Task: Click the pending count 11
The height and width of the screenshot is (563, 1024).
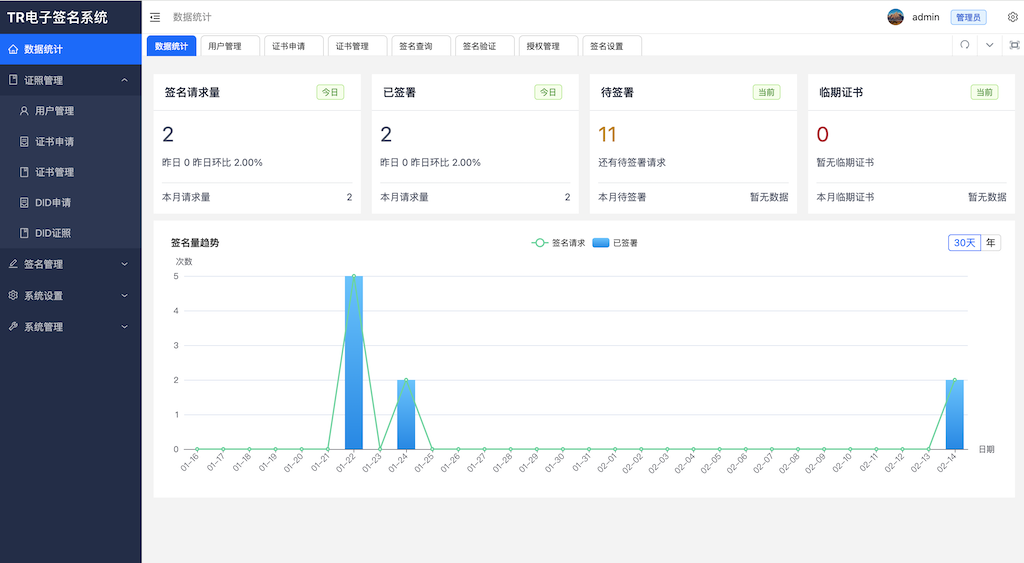Action: pos(607,135)
